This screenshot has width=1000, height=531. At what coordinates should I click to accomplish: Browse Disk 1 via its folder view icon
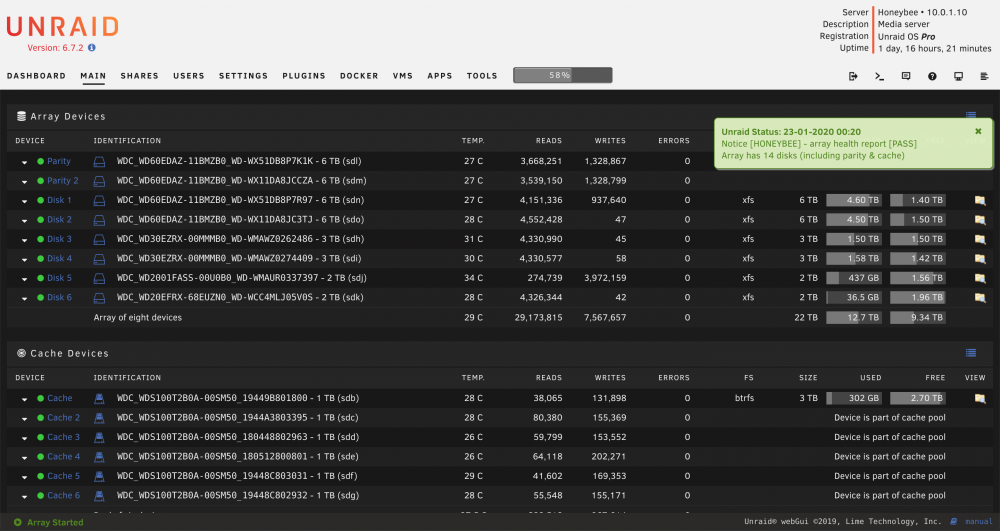(x=980, y=200)
